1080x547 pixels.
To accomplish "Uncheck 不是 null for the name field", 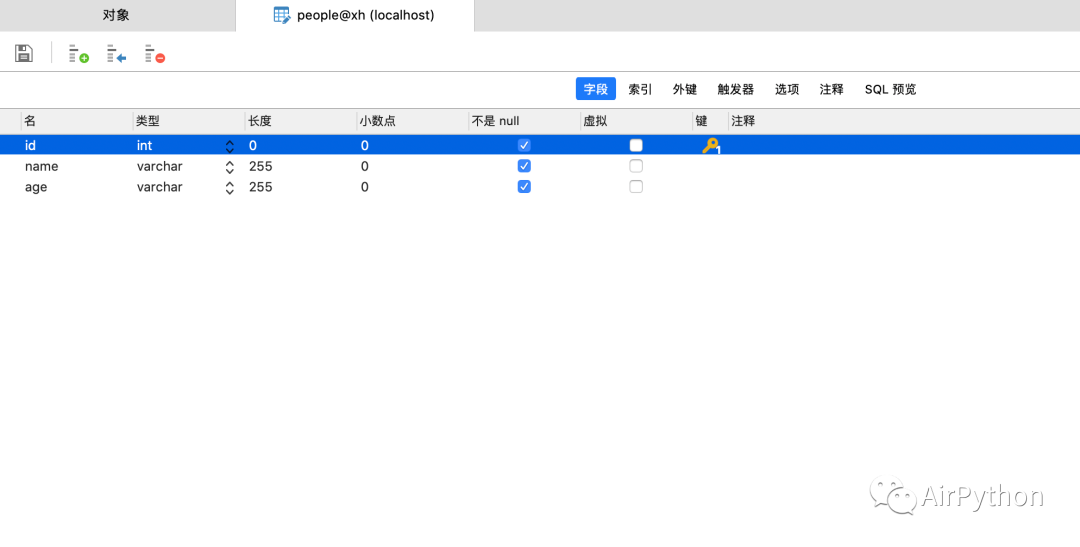I will (524, 166).
